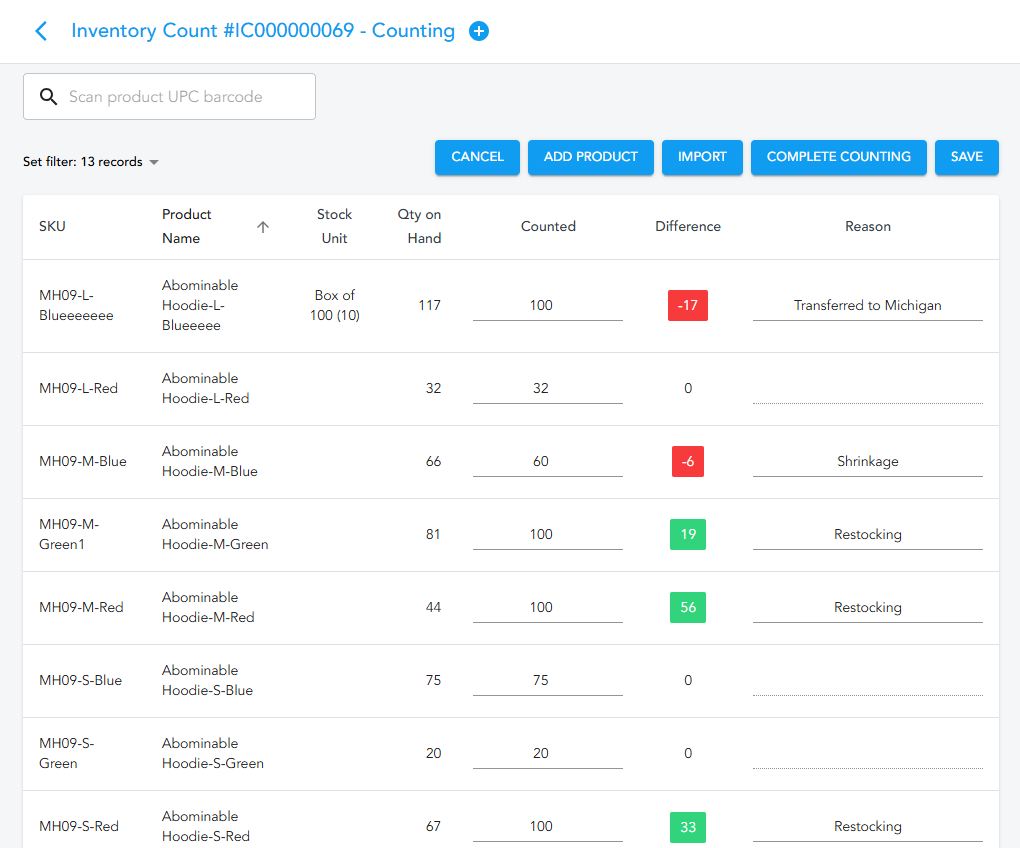Click the back arrow icon
The height and width of the screenshot is (848, 1020).
[x=41, y=31]
